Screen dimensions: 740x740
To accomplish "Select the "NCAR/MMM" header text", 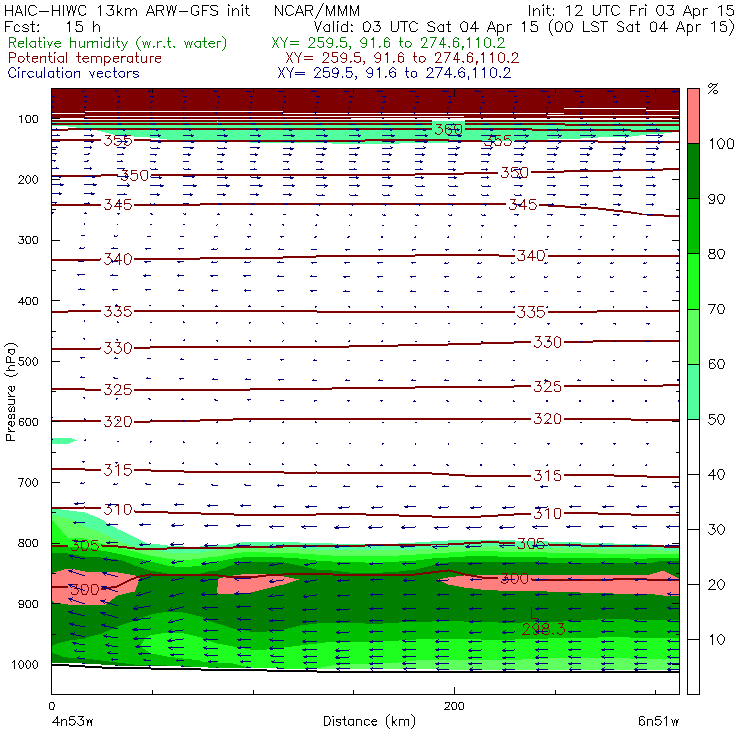I will click(317, 11).
